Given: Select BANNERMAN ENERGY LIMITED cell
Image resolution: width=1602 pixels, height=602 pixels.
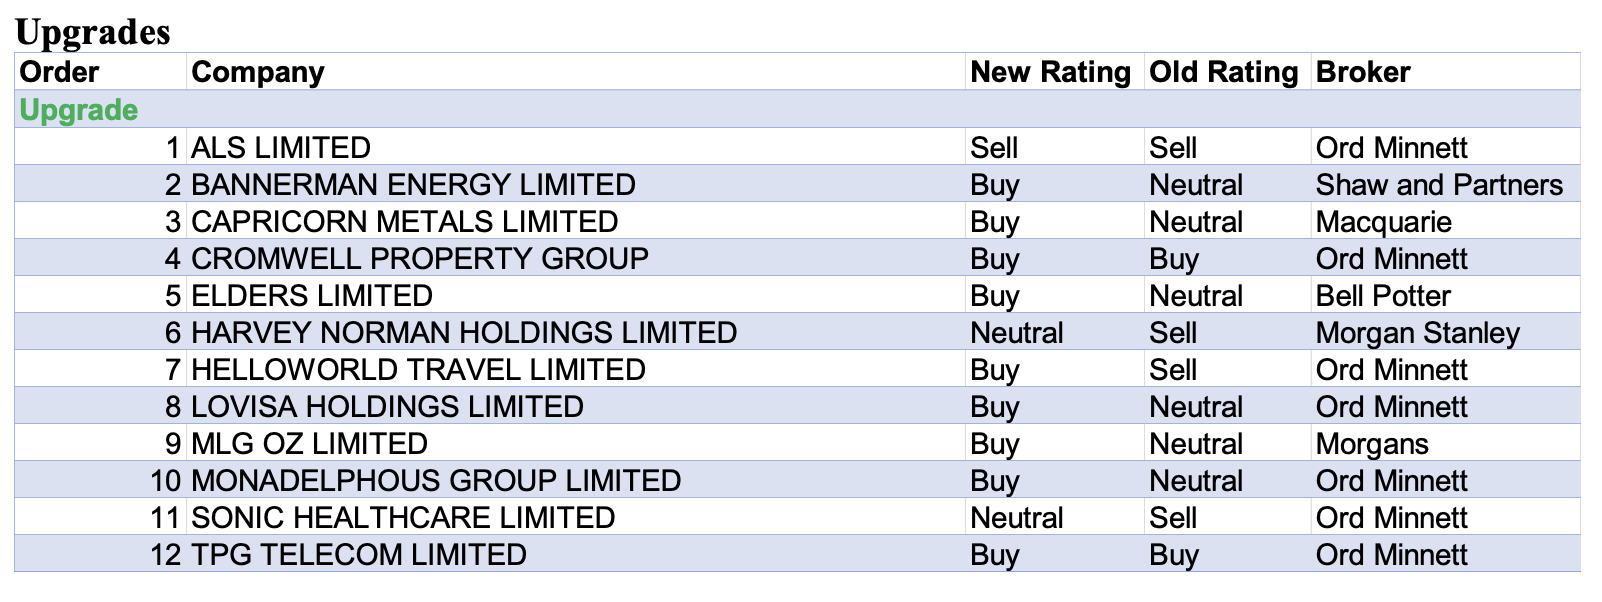Looking at the screenshot, I should point(413,185).
